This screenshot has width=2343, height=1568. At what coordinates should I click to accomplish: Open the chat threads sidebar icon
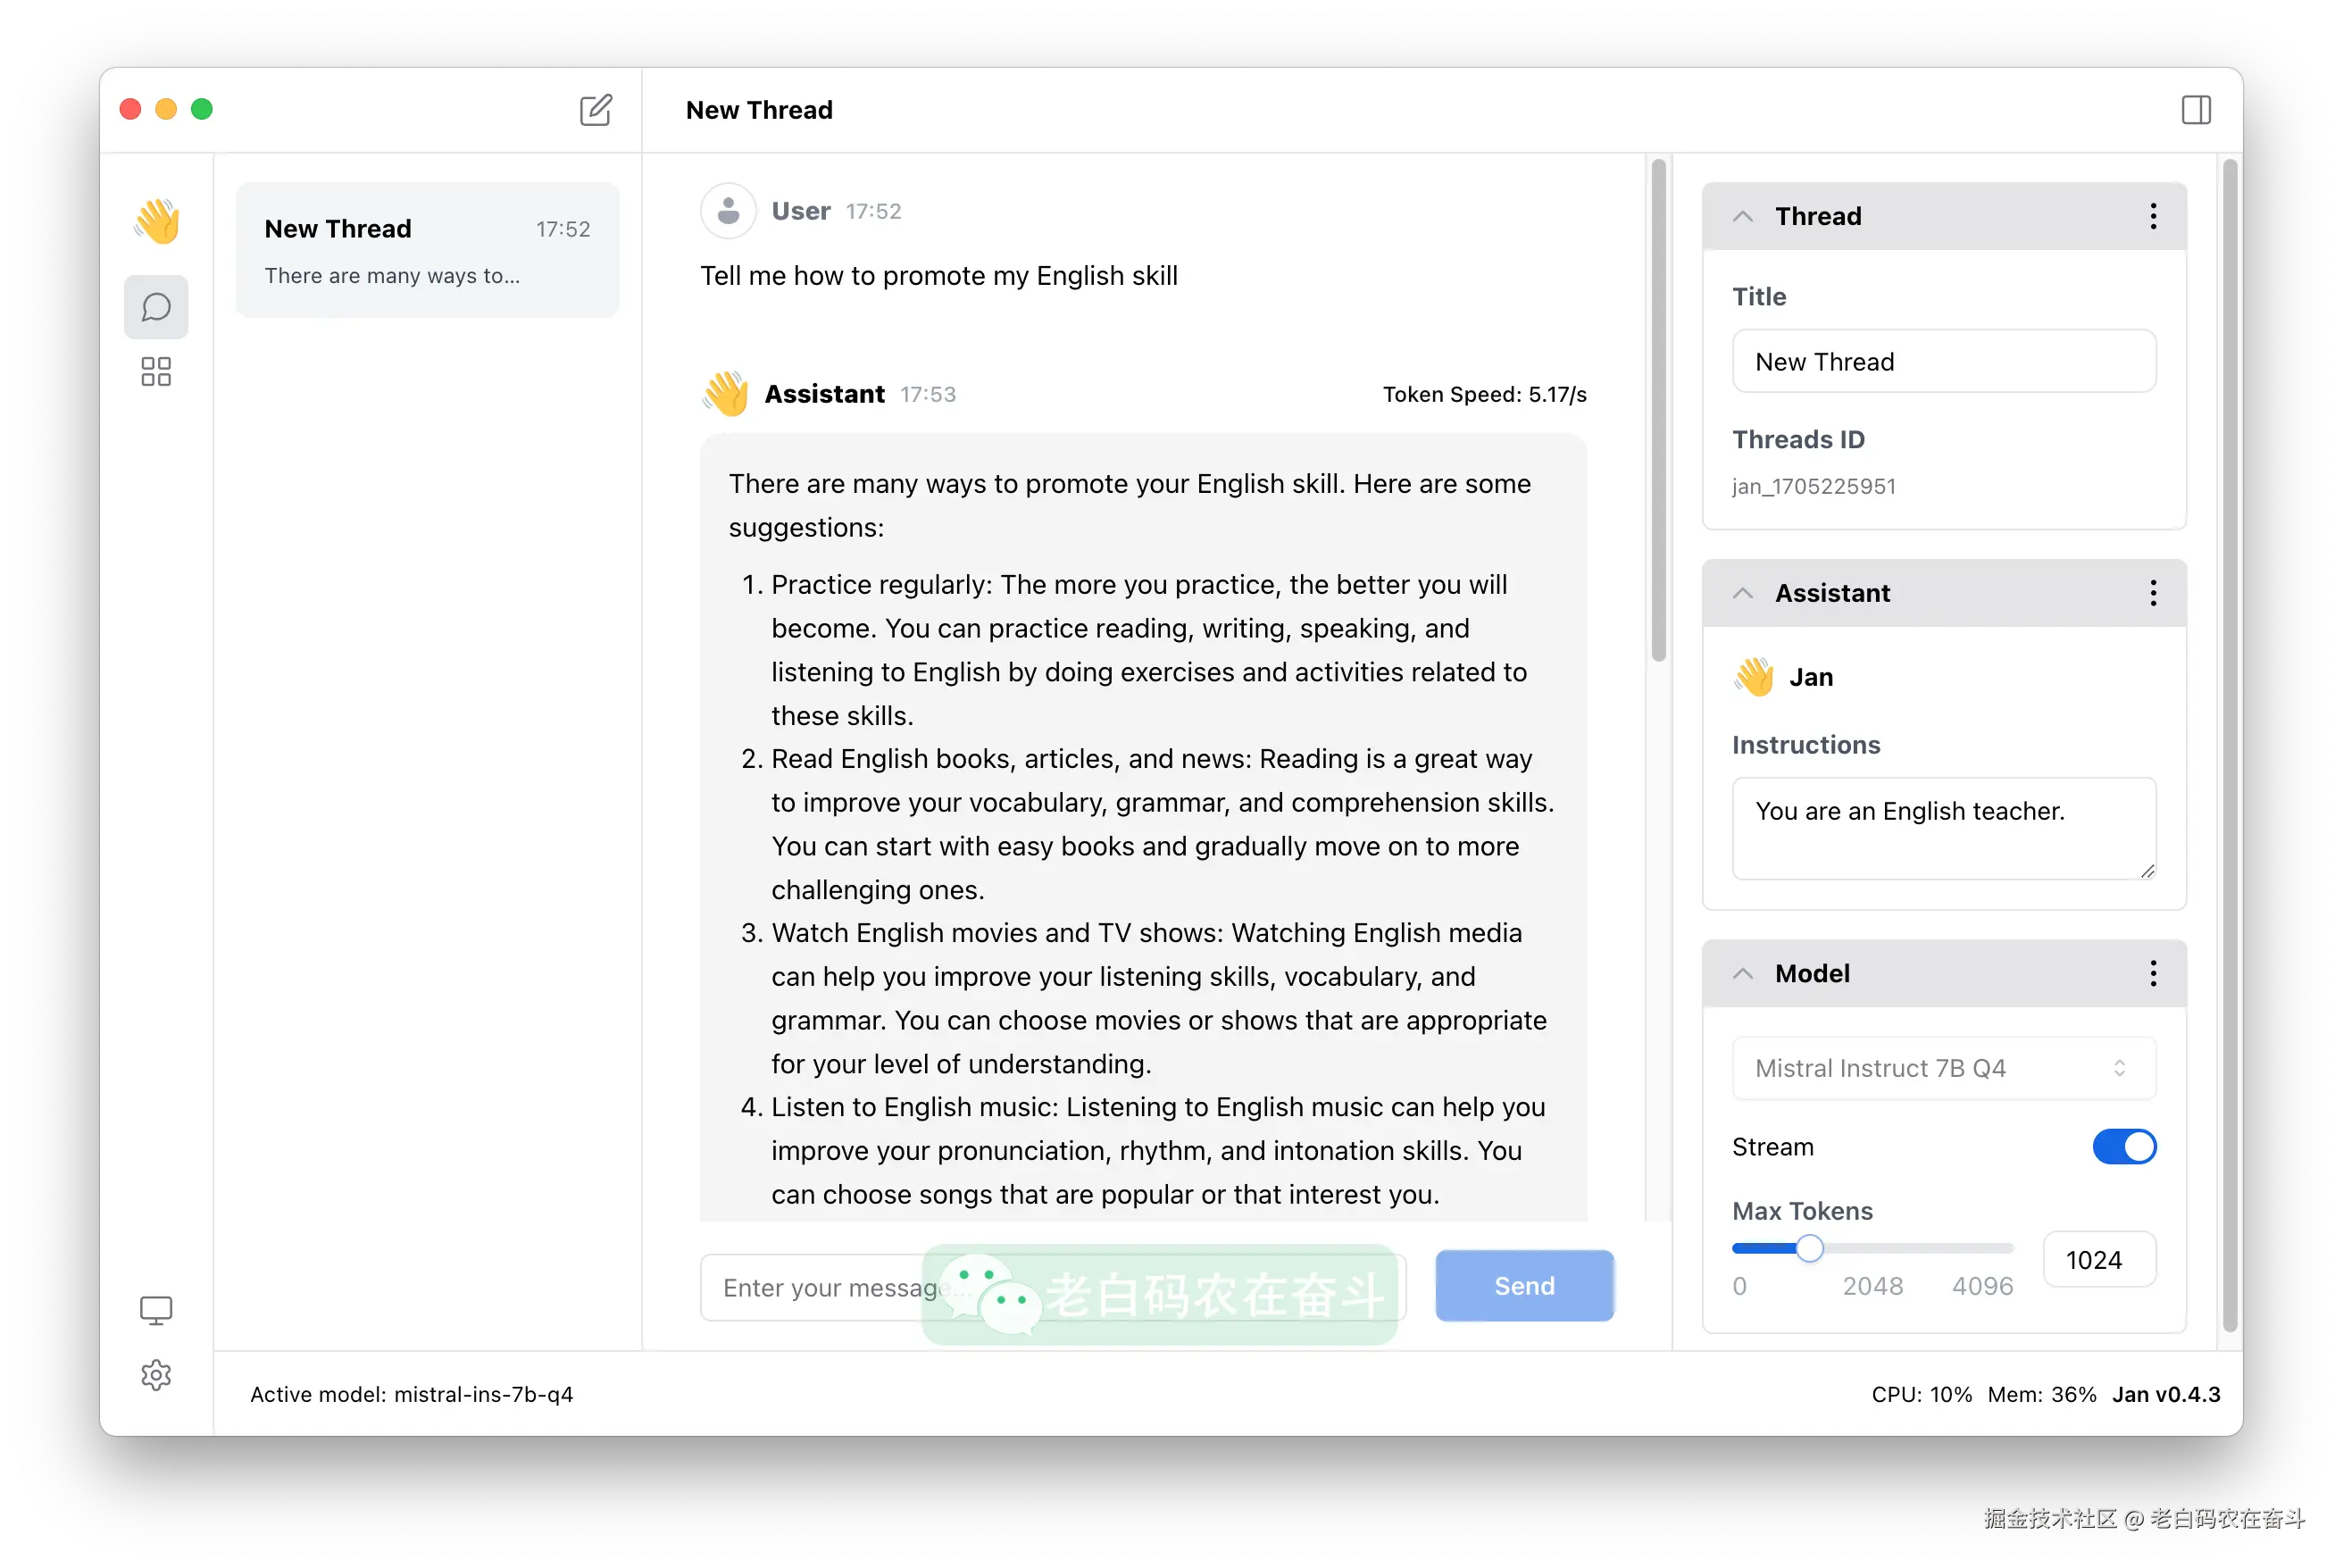pyautogui.click(x=156, y=307)
